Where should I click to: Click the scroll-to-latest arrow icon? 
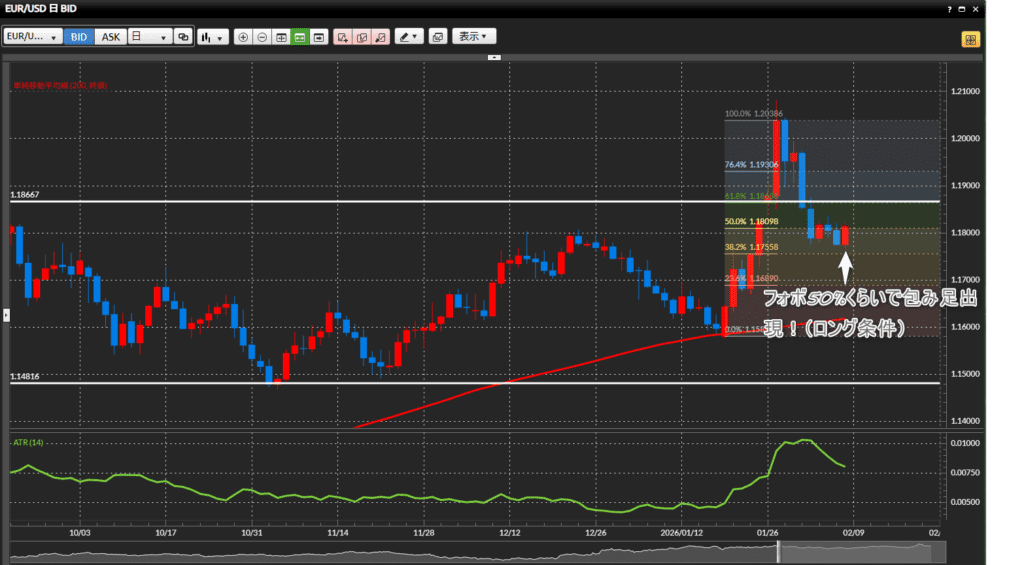pos(318,37)
